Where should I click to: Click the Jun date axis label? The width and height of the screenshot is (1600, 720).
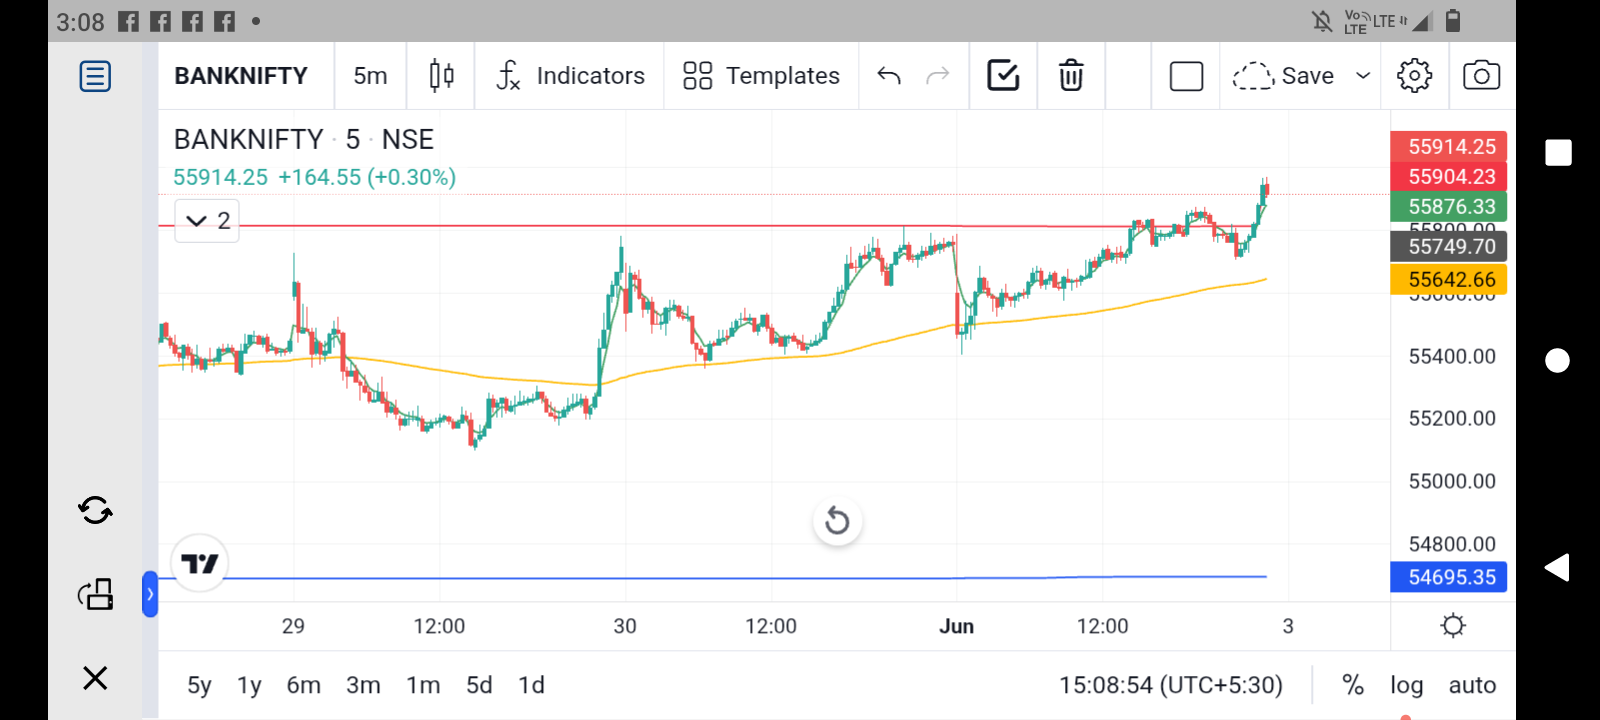[956, 626]
